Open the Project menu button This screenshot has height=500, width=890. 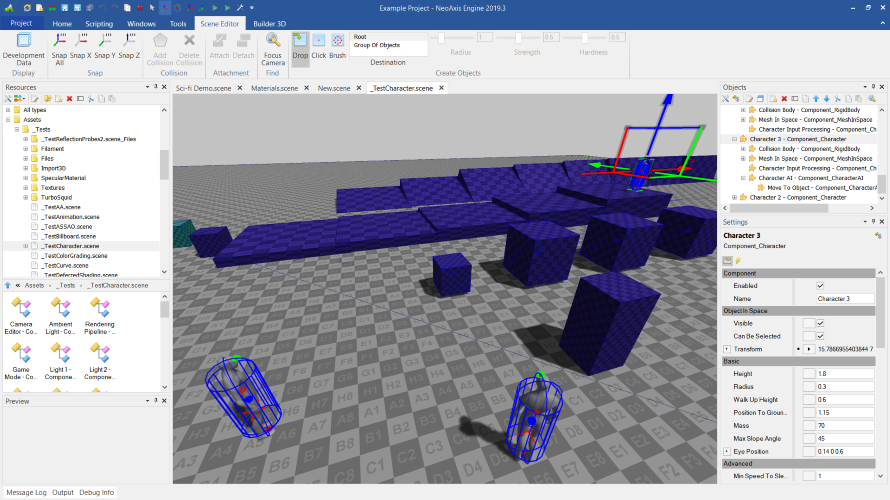pos(21,23)
